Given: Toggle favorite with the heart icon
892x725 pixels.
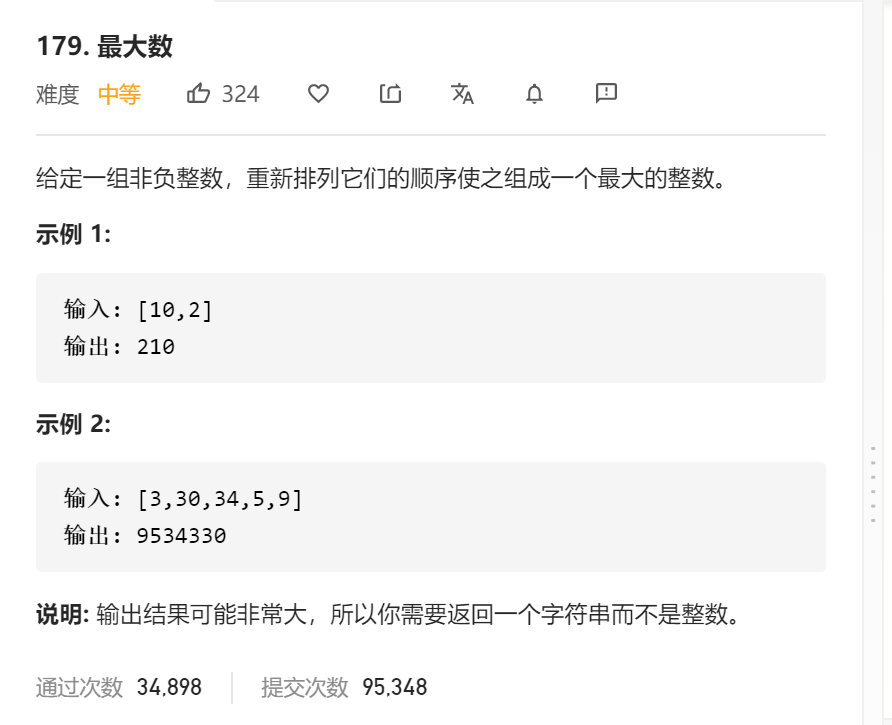Looking at the screenshot, I should [x=317, y=93].
